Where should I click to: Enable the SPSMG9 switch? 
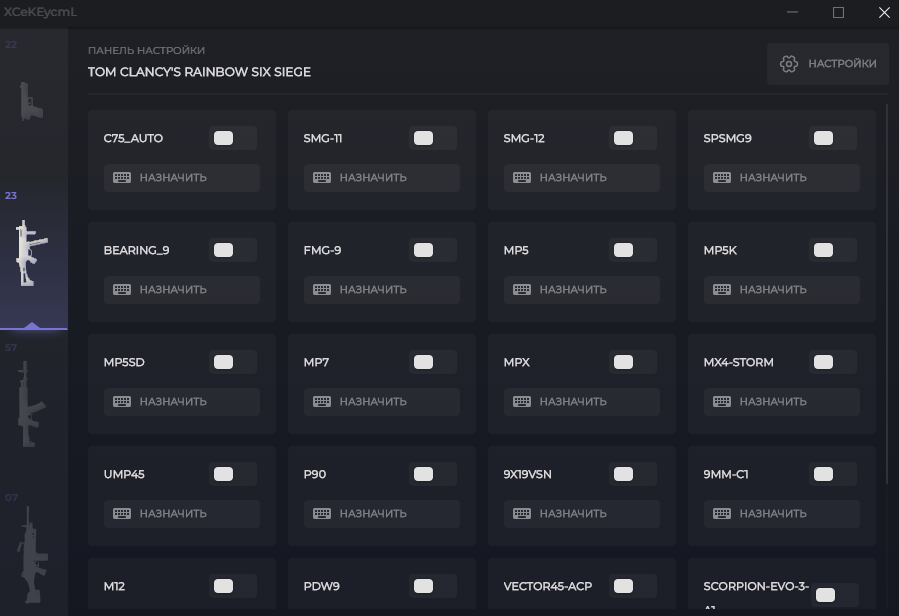(833, 138)
